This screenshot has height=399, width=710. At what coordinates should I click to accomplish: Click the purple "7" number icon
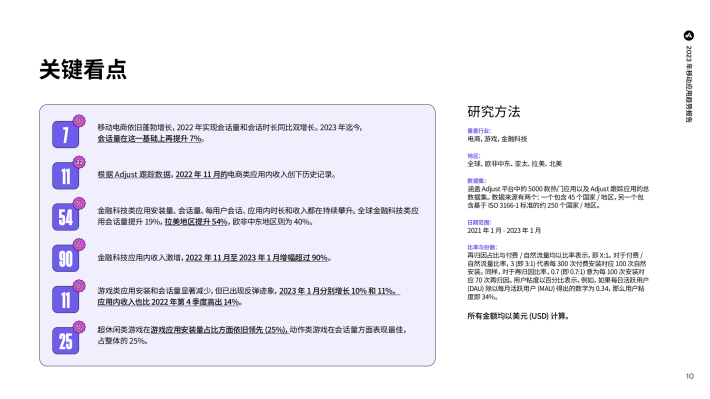pyautogui.click(x=66, y=135)
